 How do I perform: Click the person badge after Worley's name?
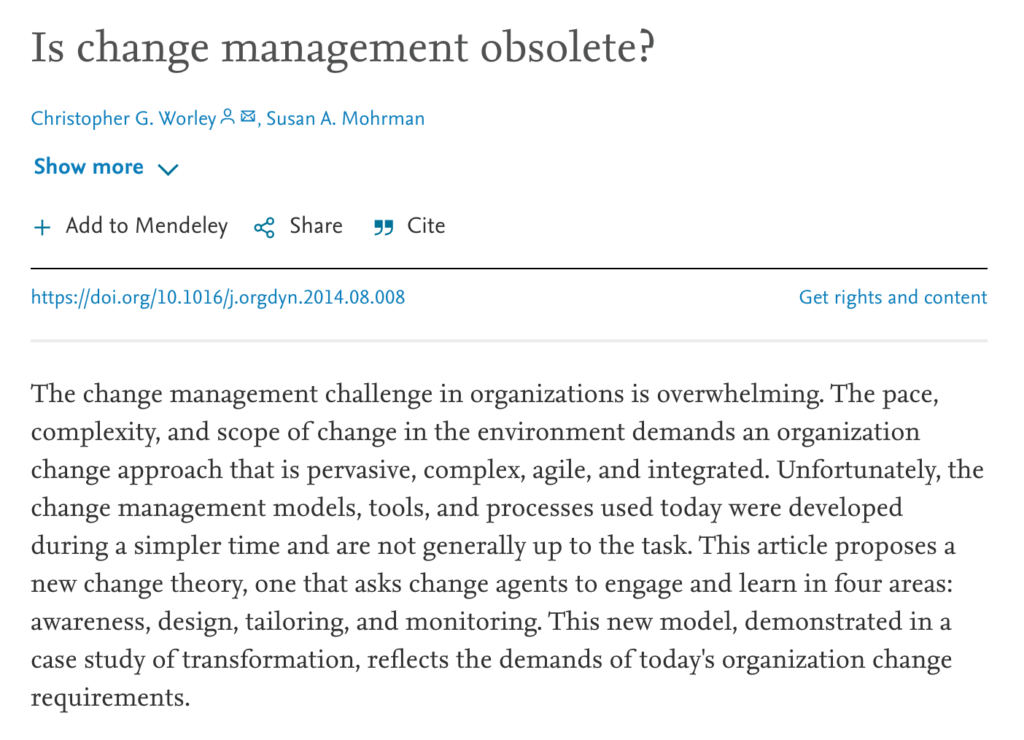tap(227, 117)
